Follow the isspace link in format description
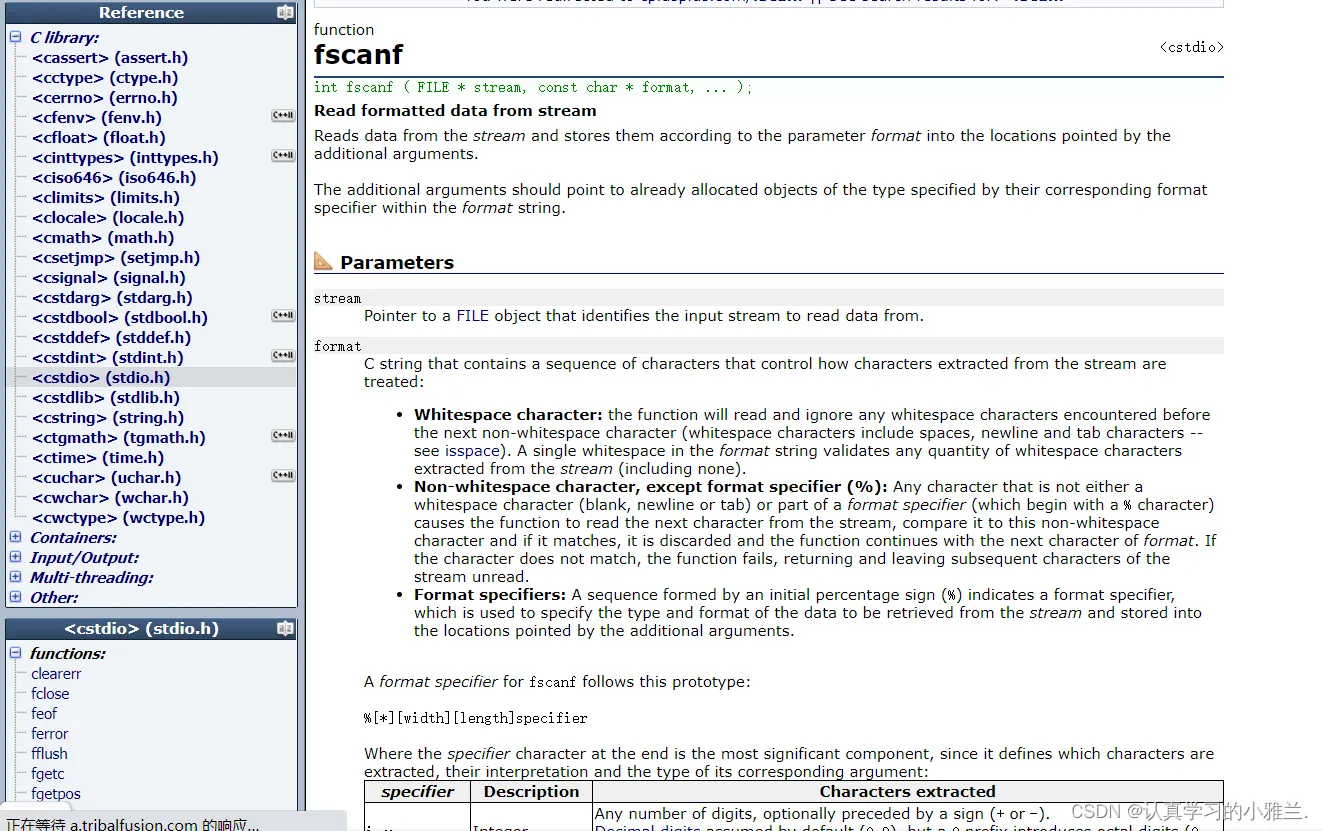1323x831 pixels. click(x=473, y=451)
